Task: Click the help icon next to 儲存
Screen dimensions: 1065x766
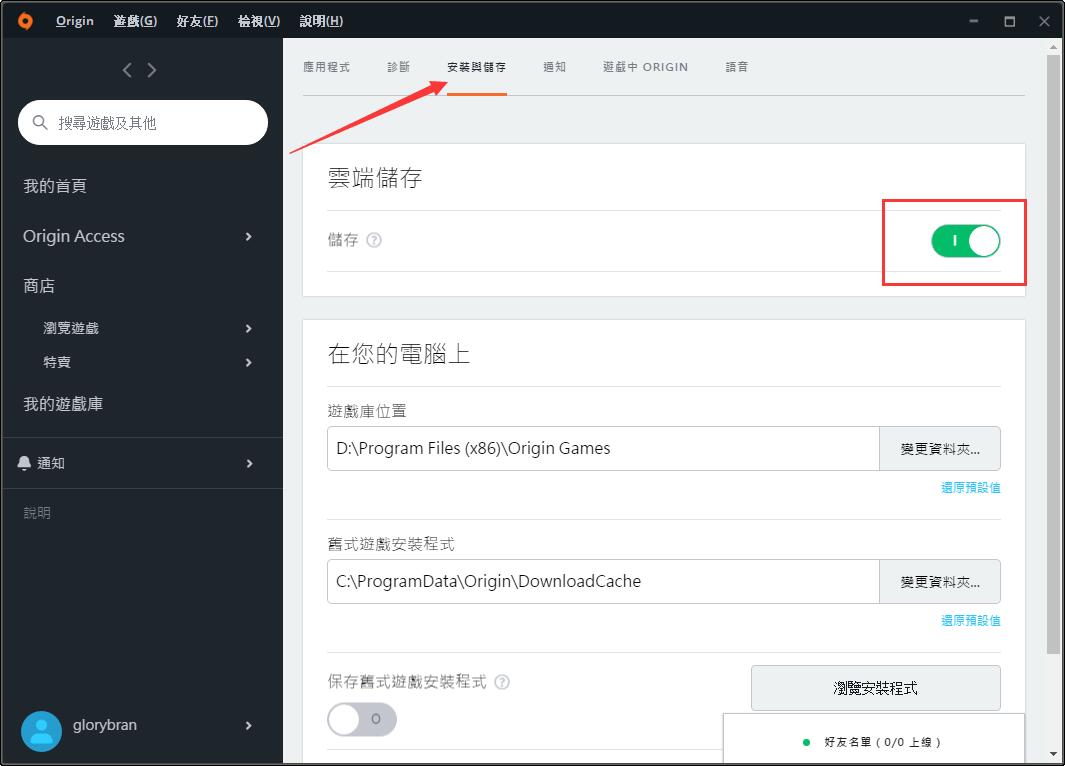Action: coord(375,240)
